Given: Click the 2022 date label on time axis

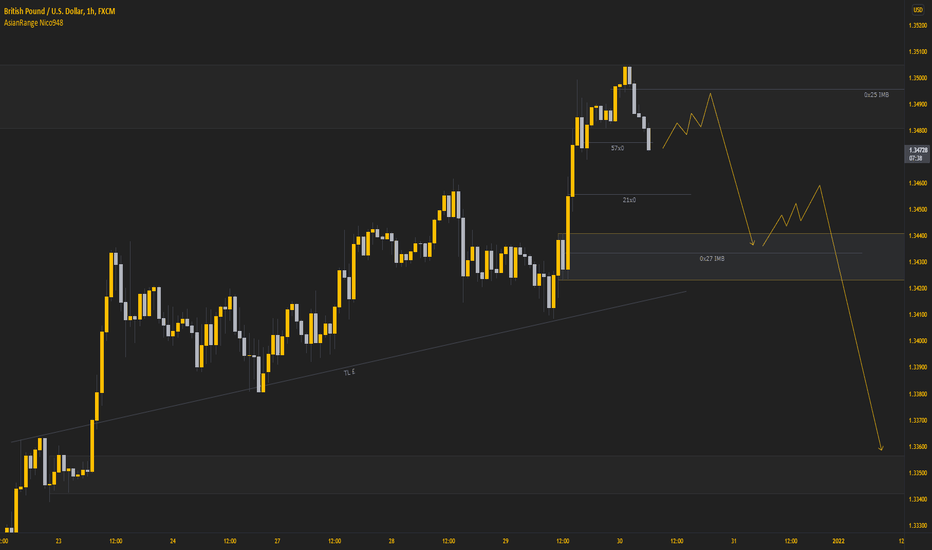Looking at the screenshot, I should point(838,541).
